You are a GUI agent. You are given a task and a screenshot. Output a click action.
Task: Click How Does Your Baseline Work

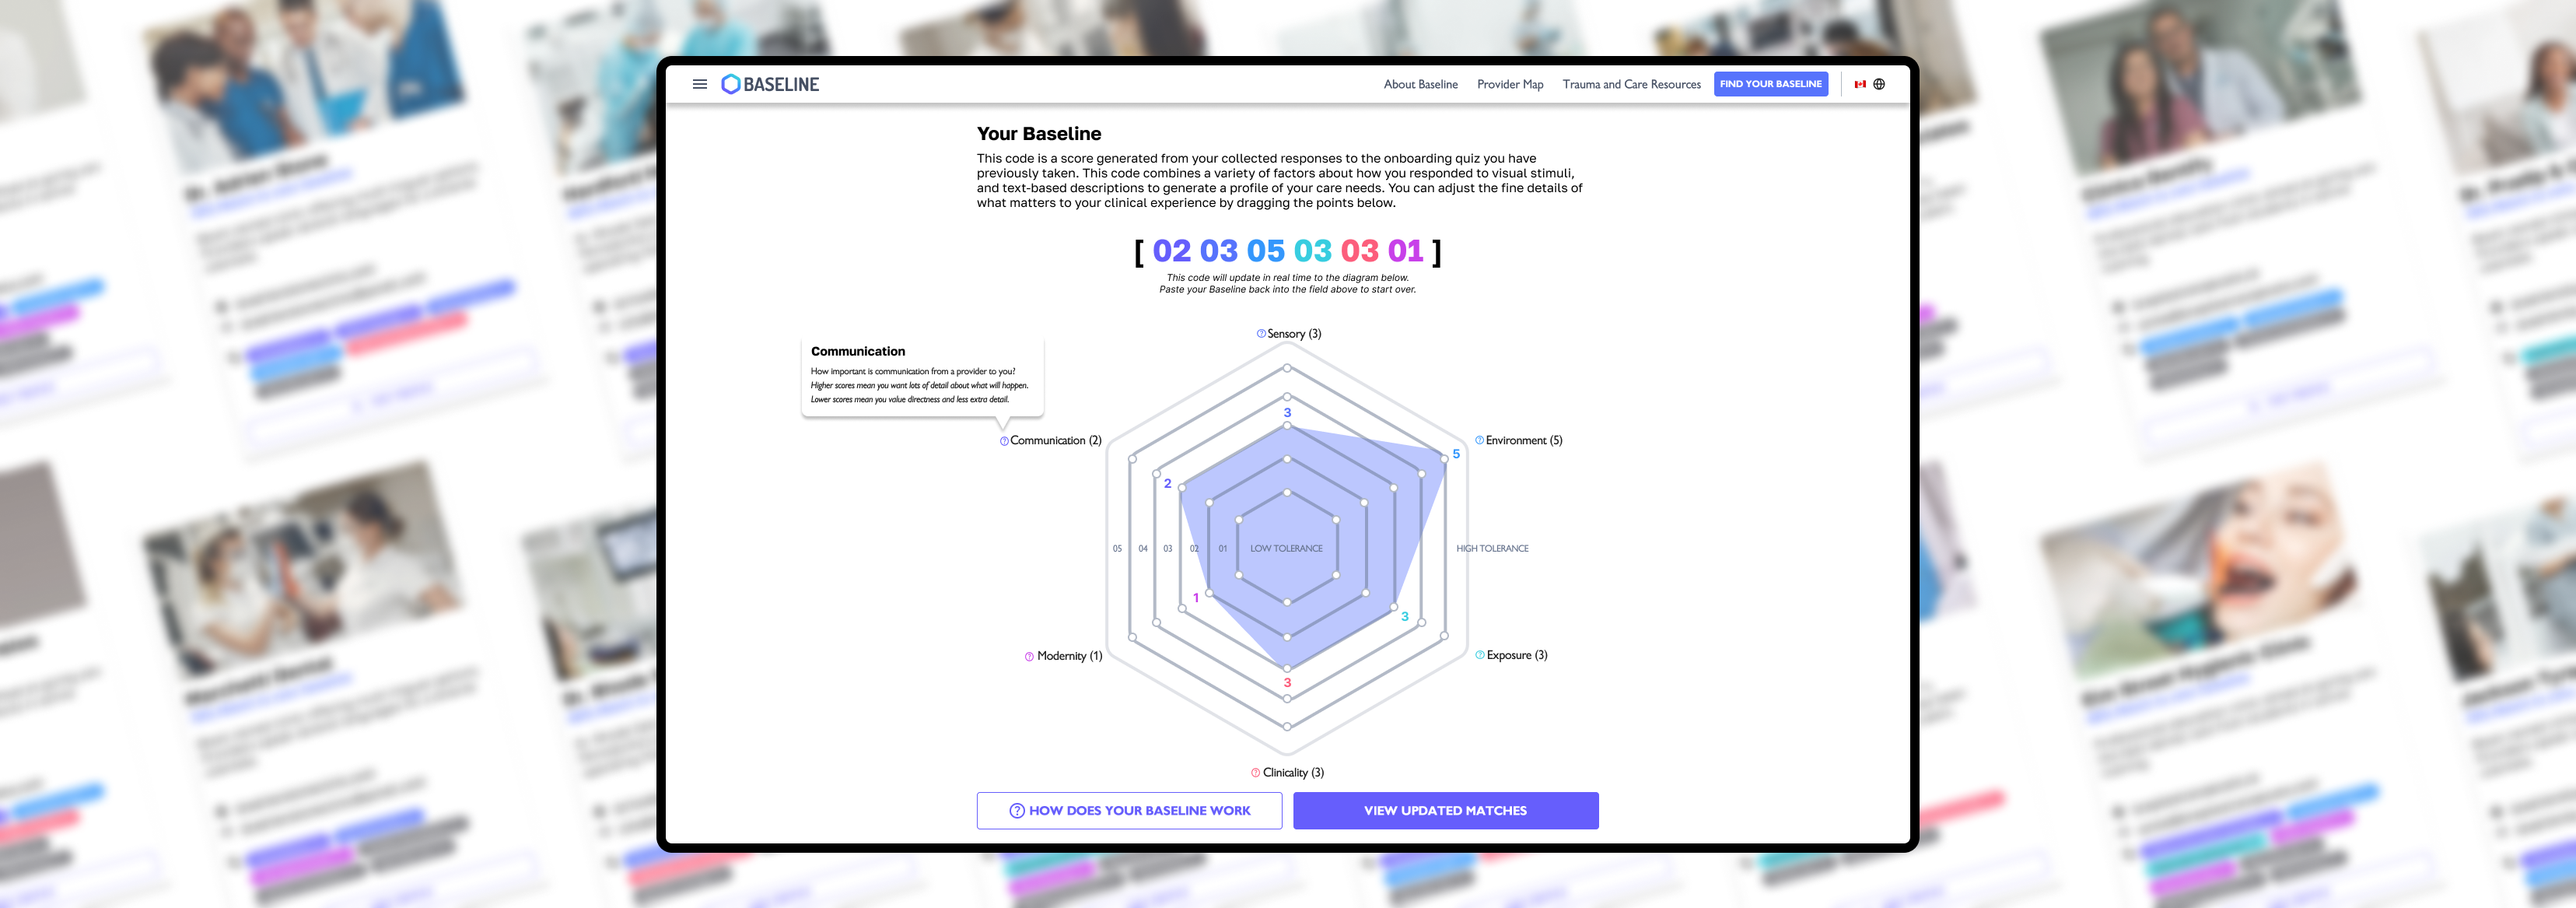tap(1129, 811)
